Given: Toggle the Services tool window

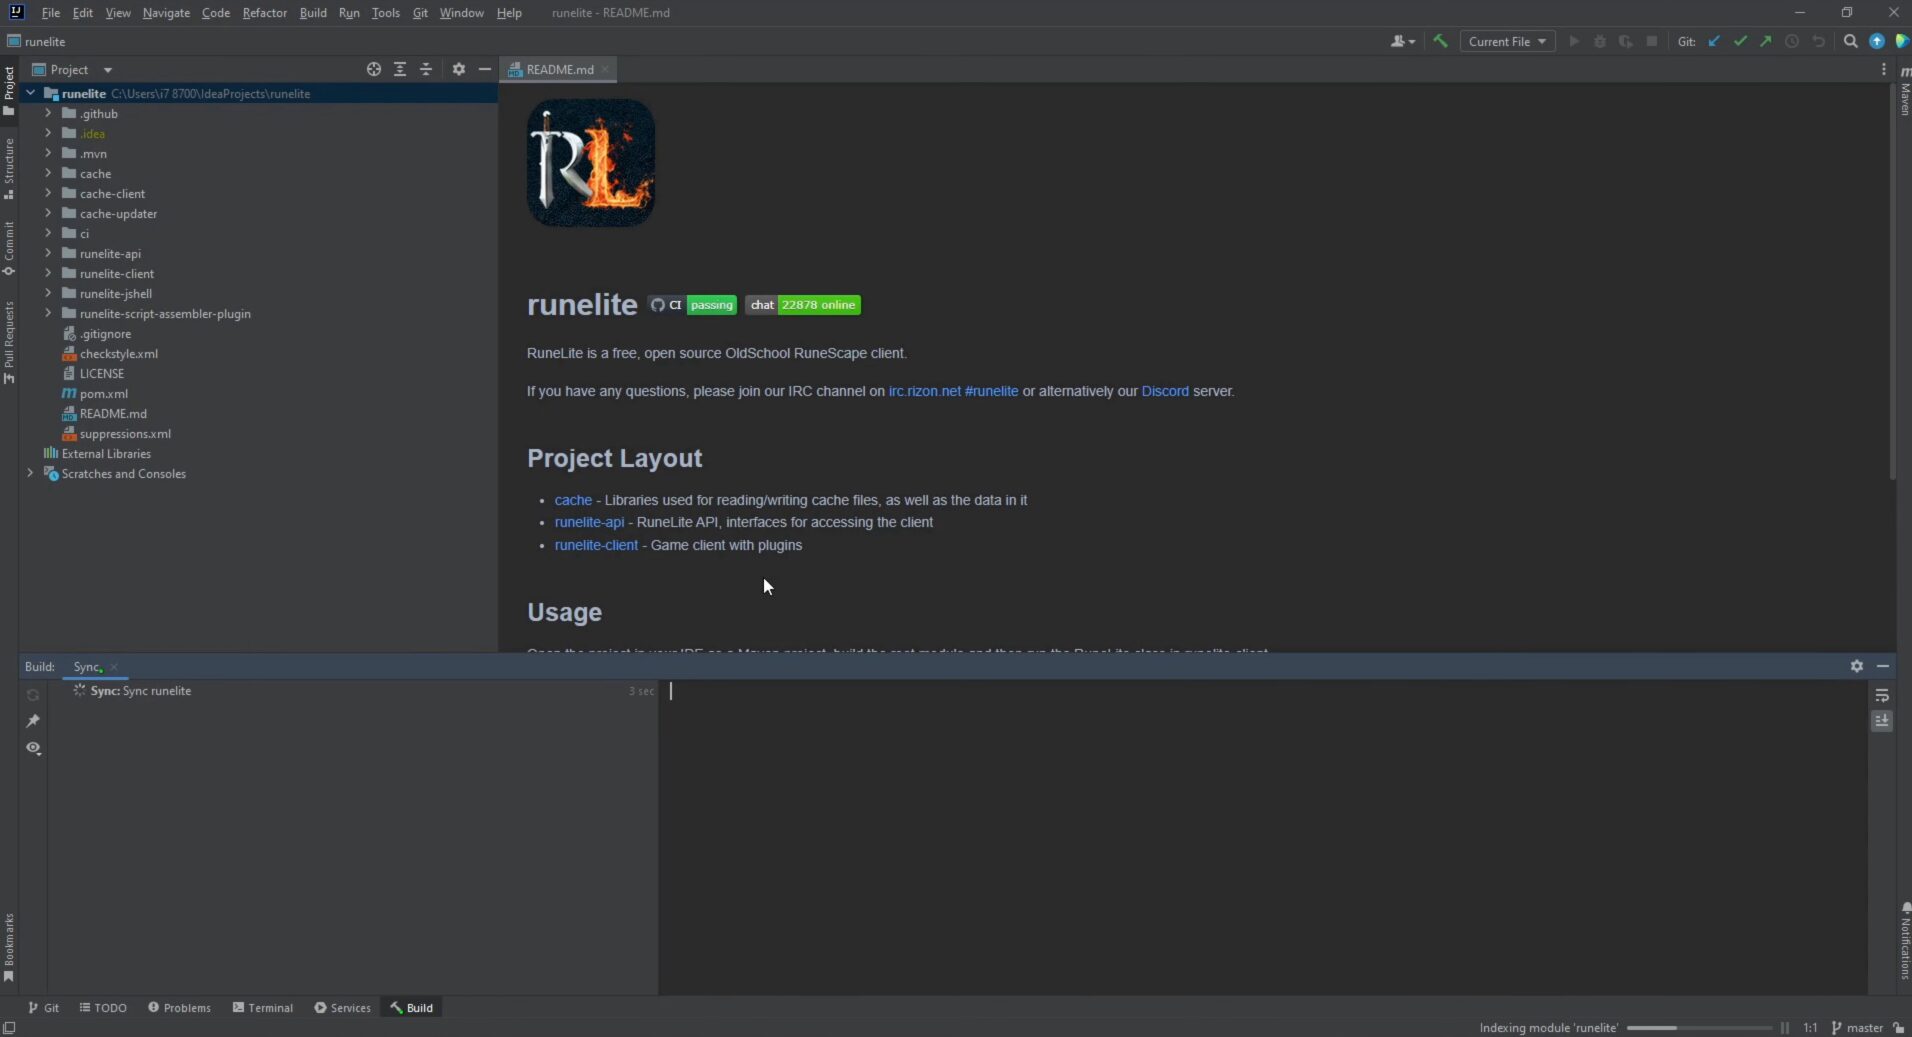Looking at the screenshot, I should coord(342,1007).
